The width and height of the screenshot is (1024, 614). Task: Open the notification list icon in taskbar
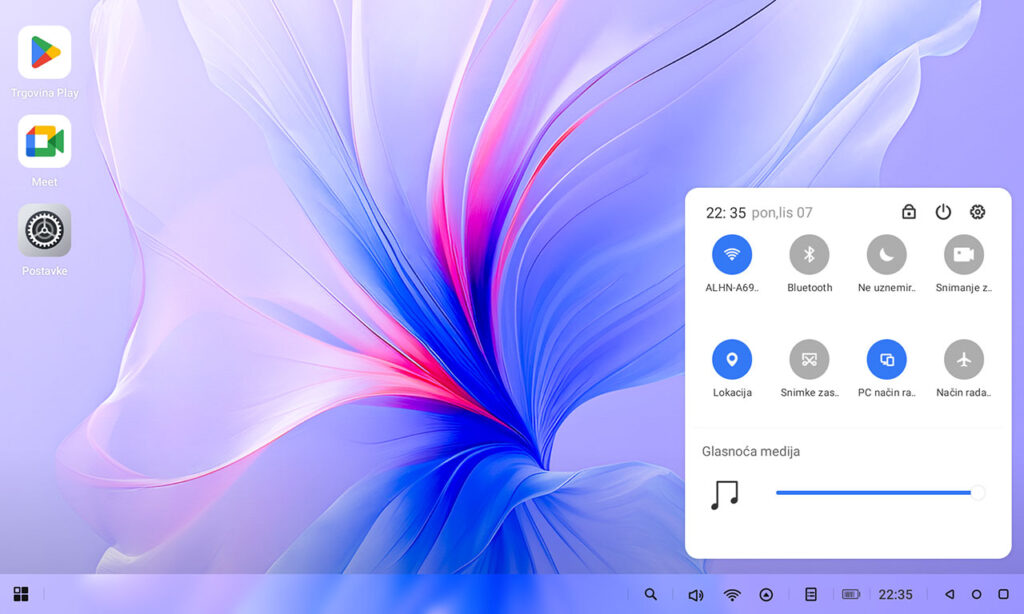point(811,594)
